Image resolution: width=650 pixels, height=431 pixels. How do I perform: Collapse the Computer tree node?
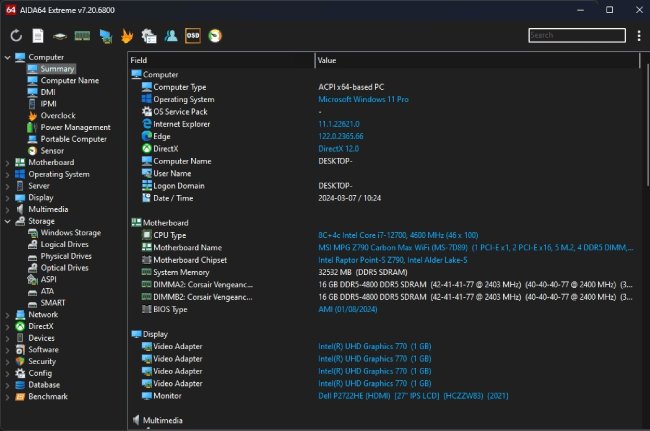[7, 57]
